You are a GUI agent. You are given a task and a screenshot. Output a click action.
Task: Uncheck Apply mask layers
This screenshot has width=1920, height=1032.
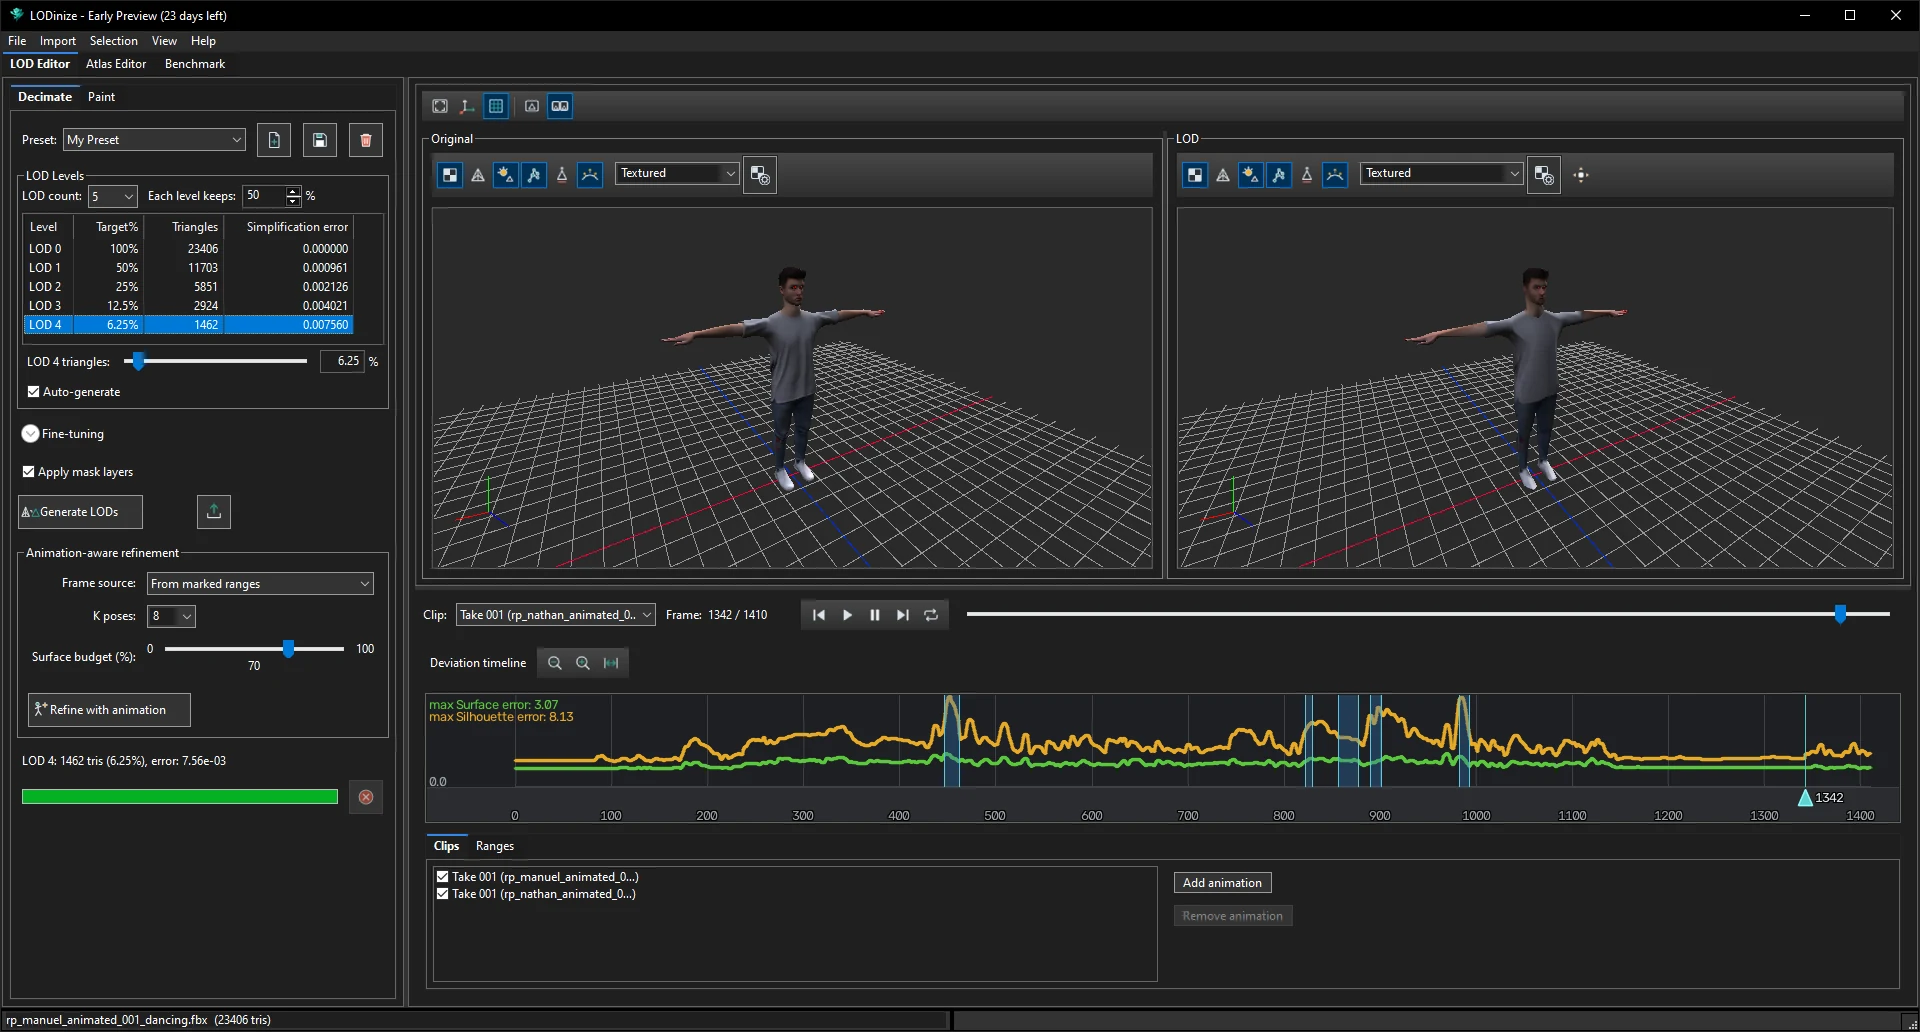click(x=29, y=472)
